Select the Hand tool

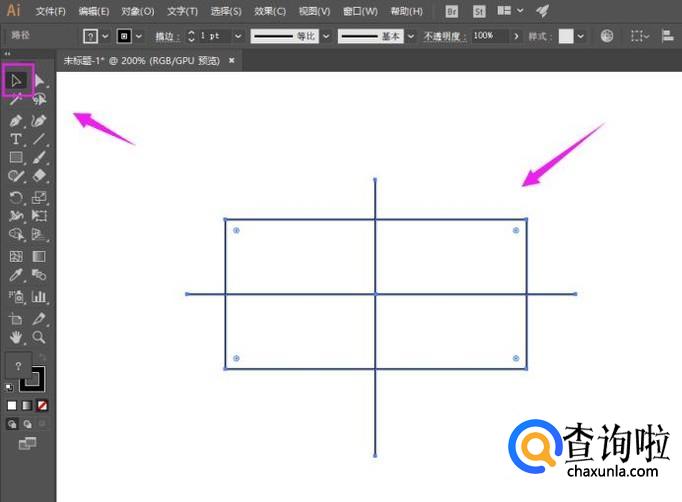click(x=16, y=337)
